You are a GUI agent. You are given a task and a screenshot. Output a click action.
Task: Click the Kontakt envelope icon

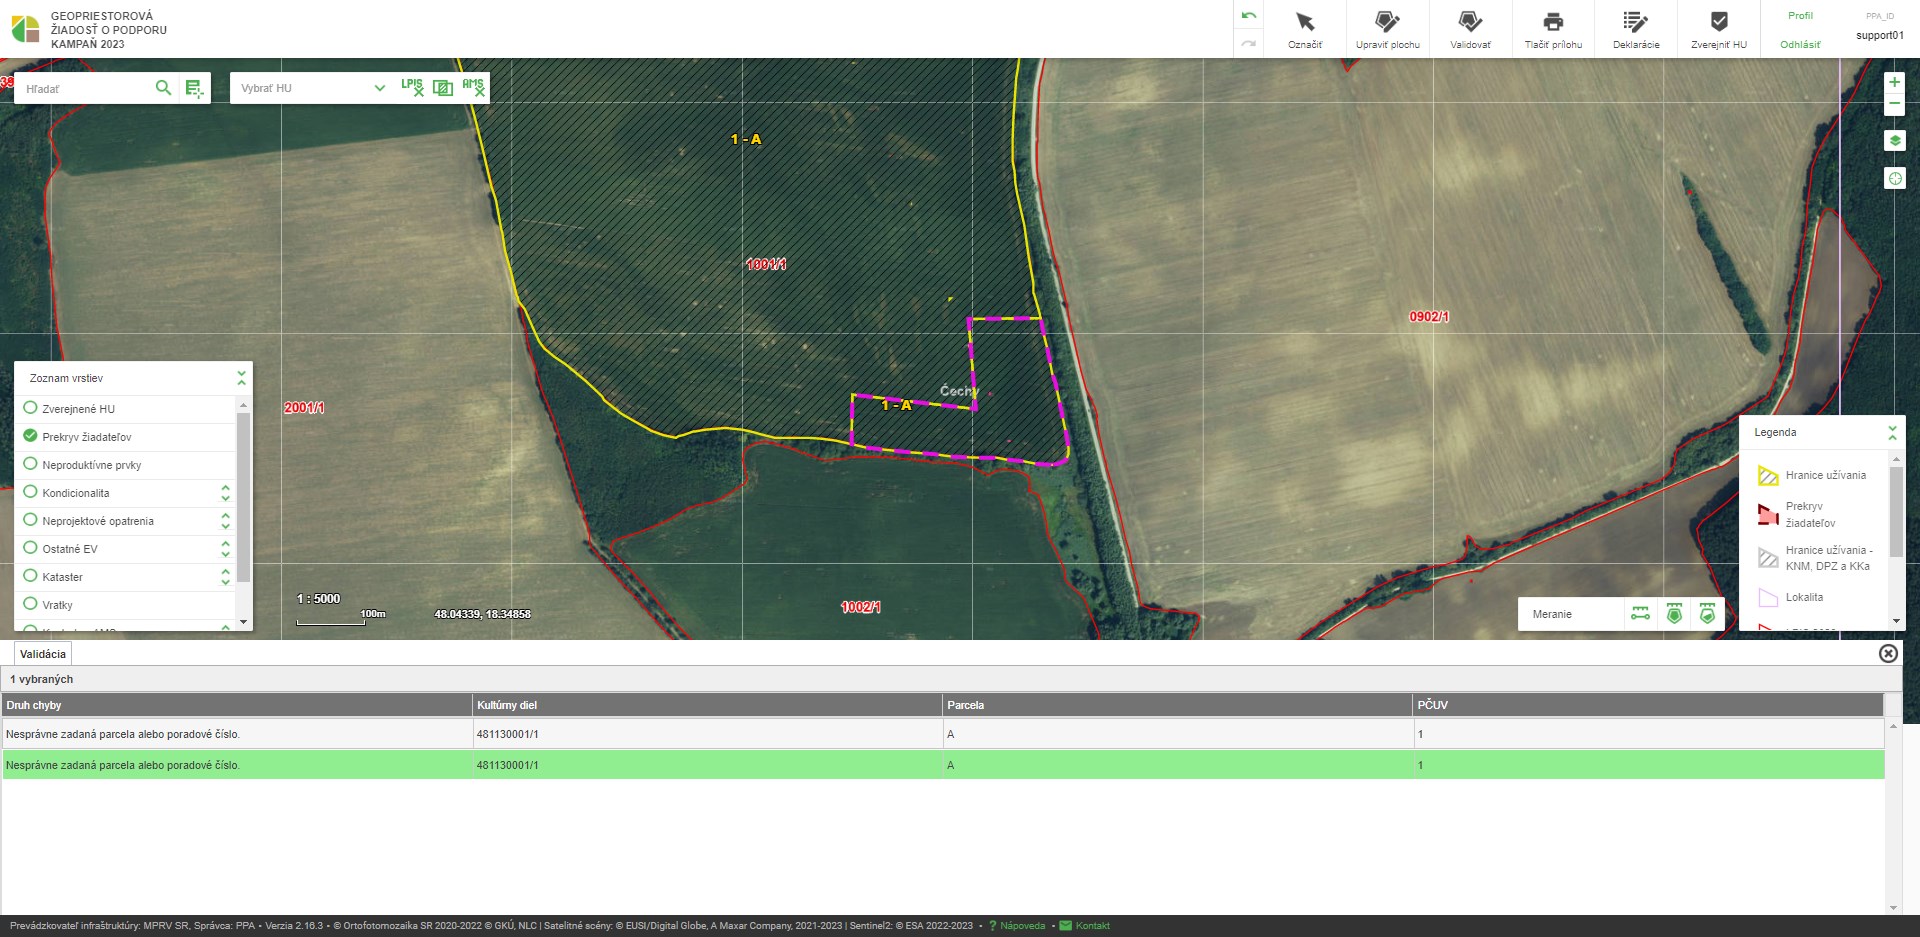1065,926
